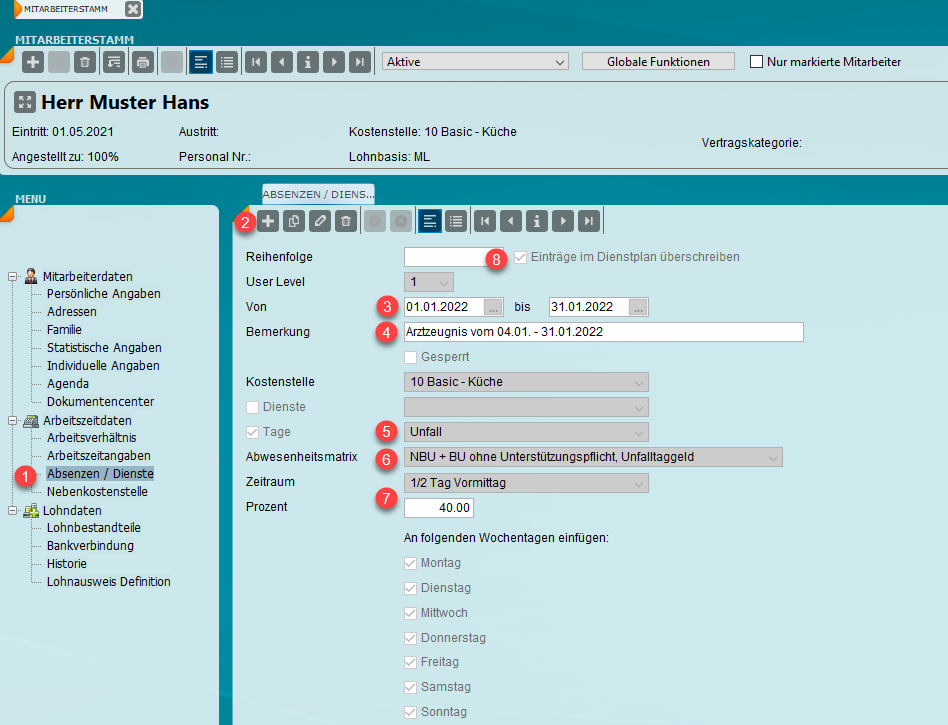This screenshot has height=725, width=948.
Task: Click into the Bemerkung text field
Action: (603, 332)
